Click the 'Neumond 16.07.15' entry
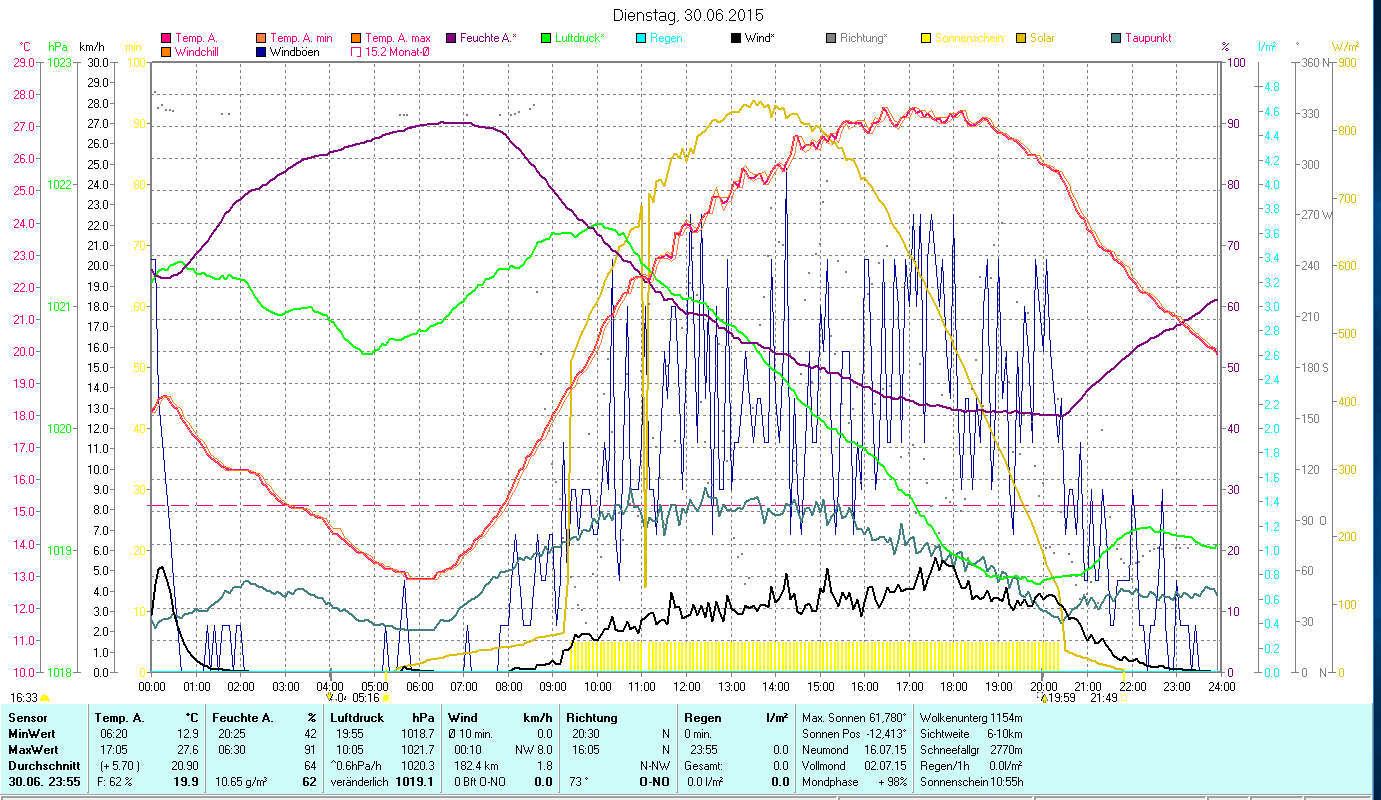The image size is (1381, 800). [855, 750]
